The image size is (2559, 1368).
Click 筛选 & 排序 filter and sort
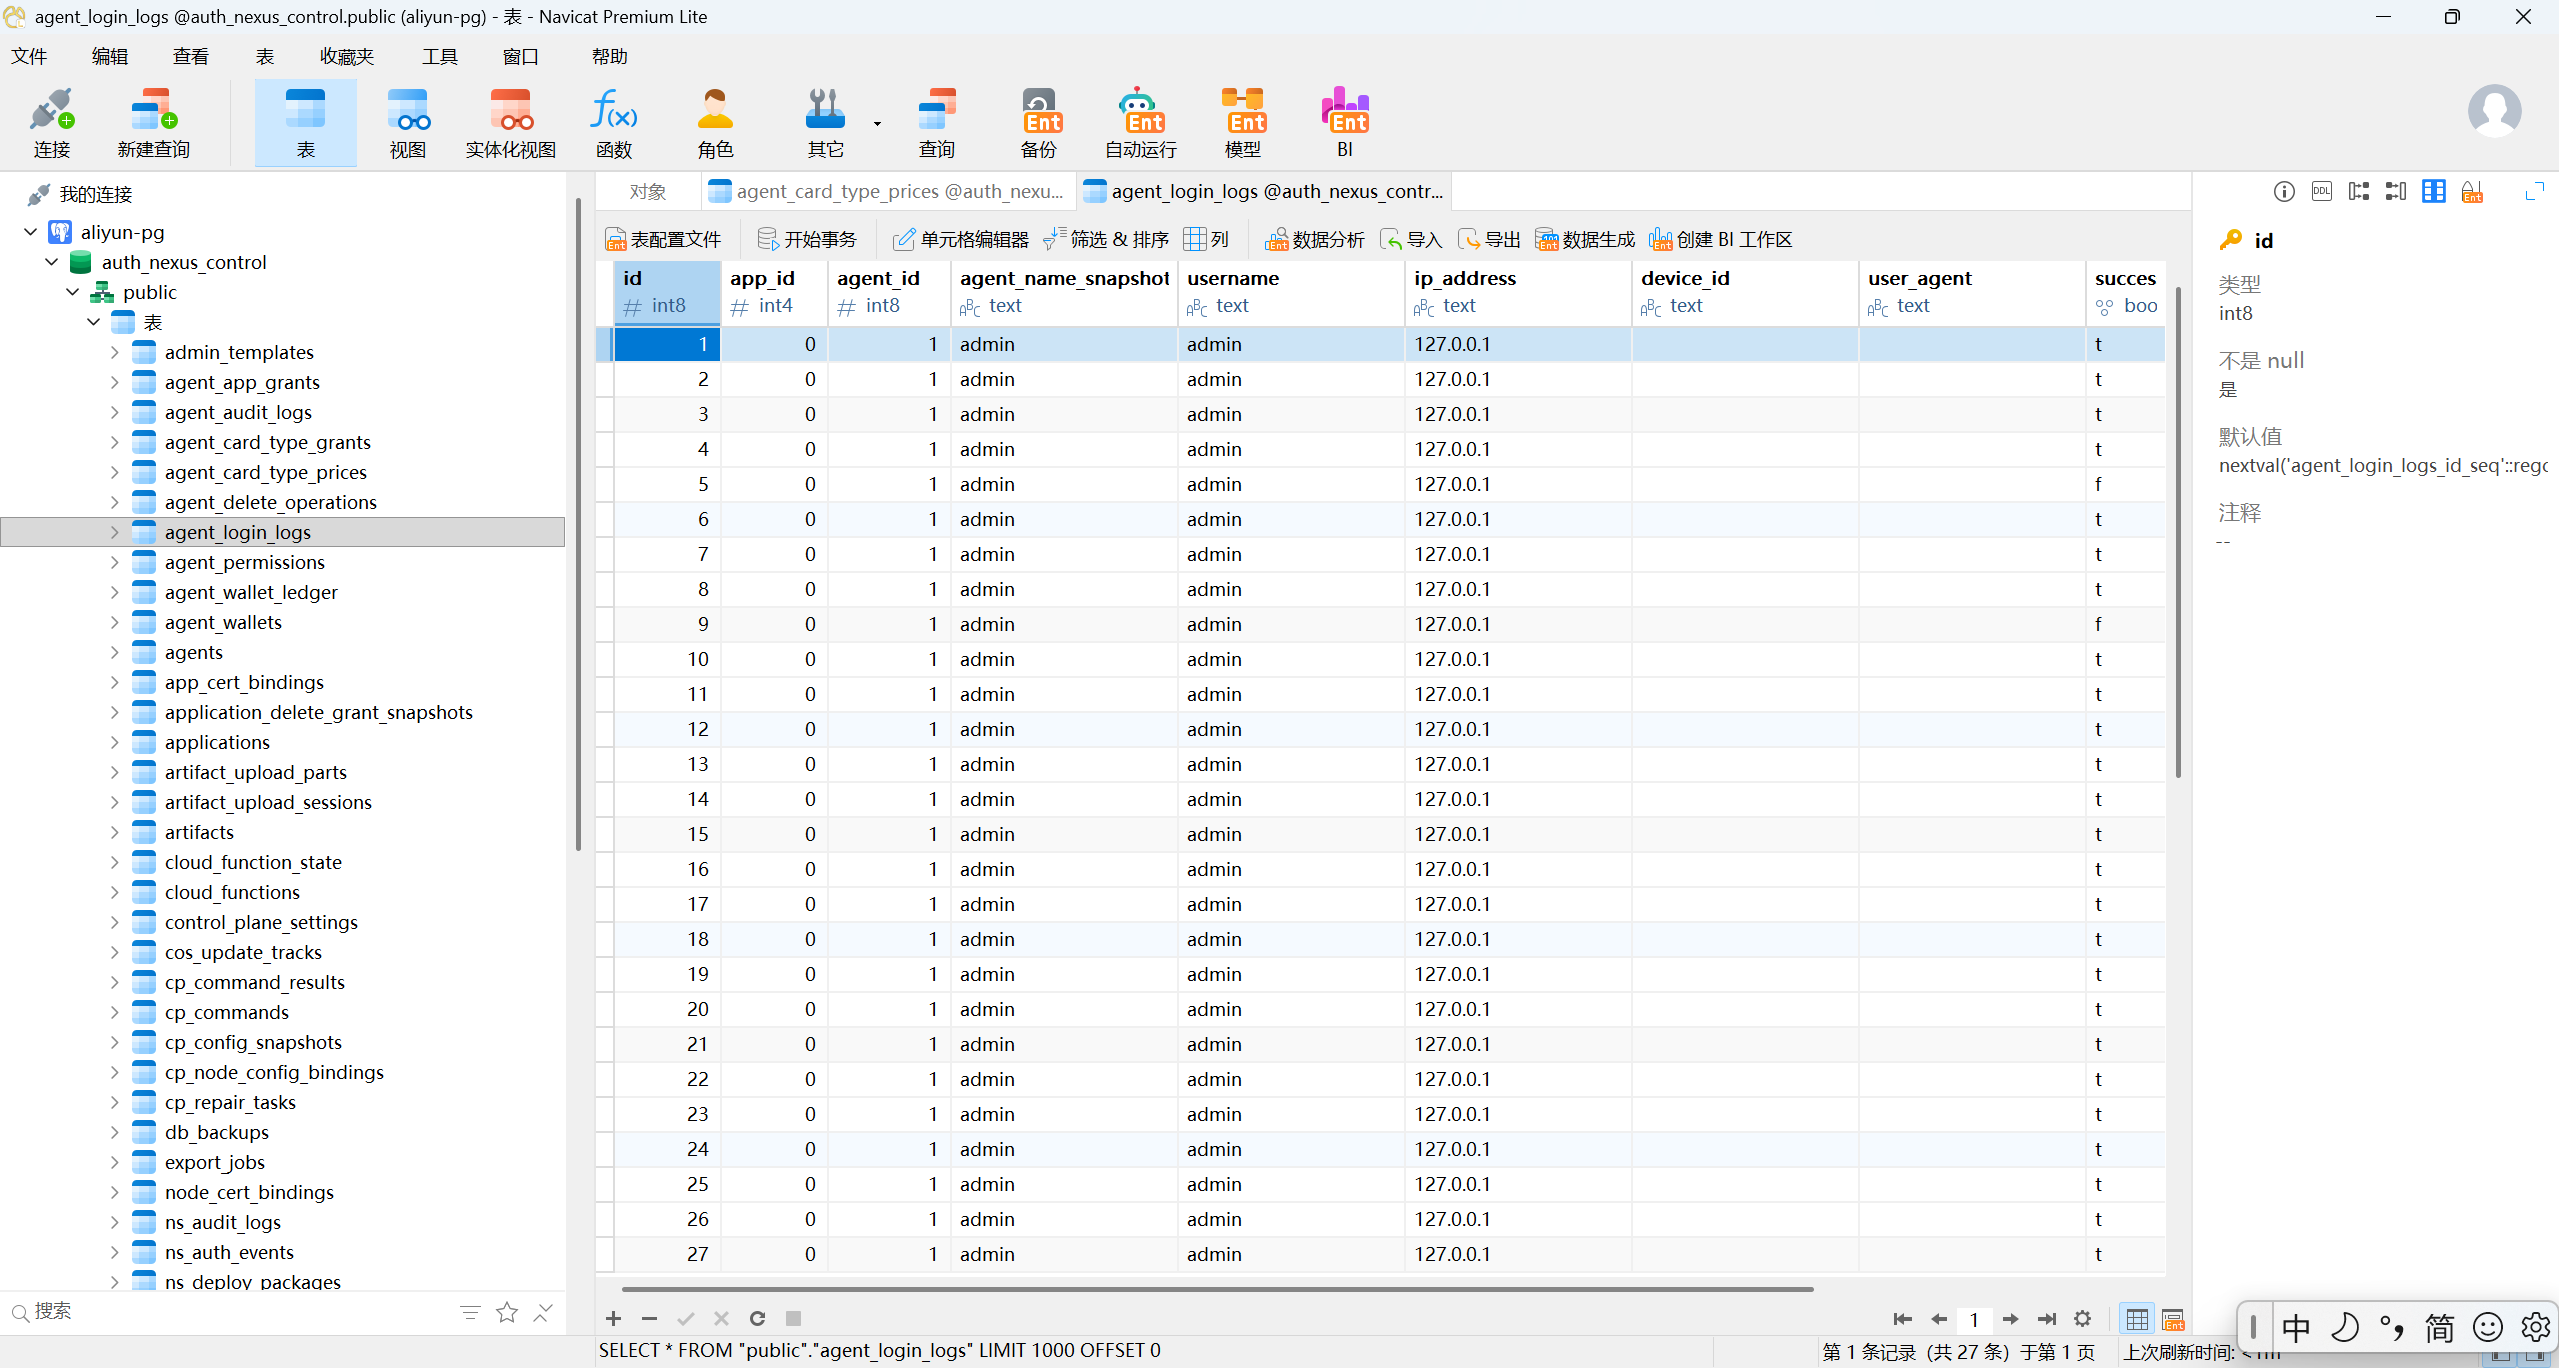(x=1106, y=239)
